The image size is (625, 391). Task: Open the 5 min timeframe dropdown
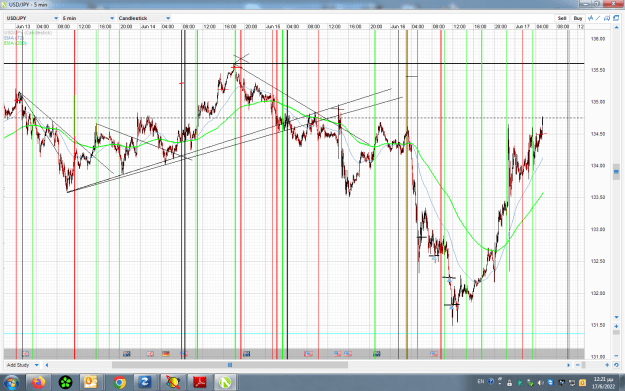coord(88,18)
